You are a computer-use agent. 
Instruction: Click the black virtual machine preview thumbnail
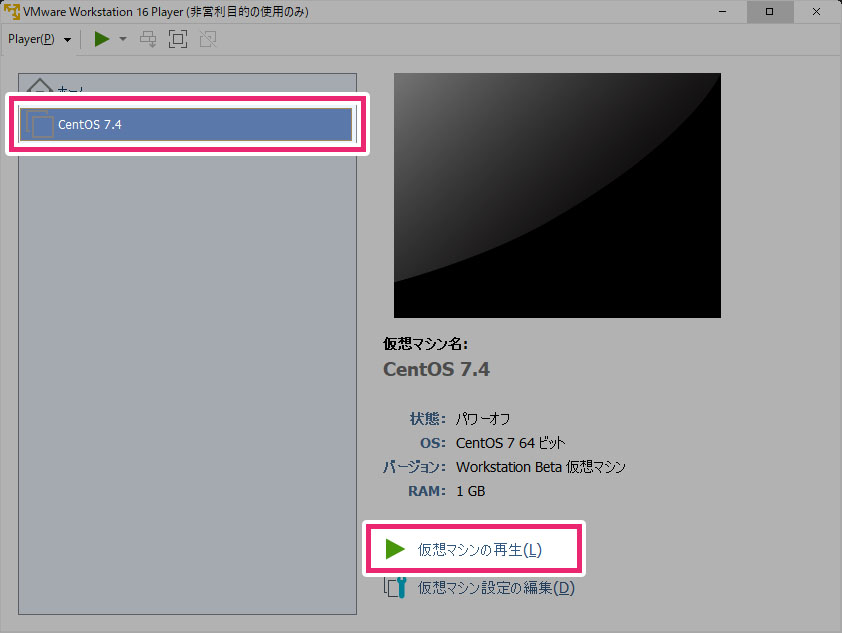pyautogui.click(x=557, y=195)
